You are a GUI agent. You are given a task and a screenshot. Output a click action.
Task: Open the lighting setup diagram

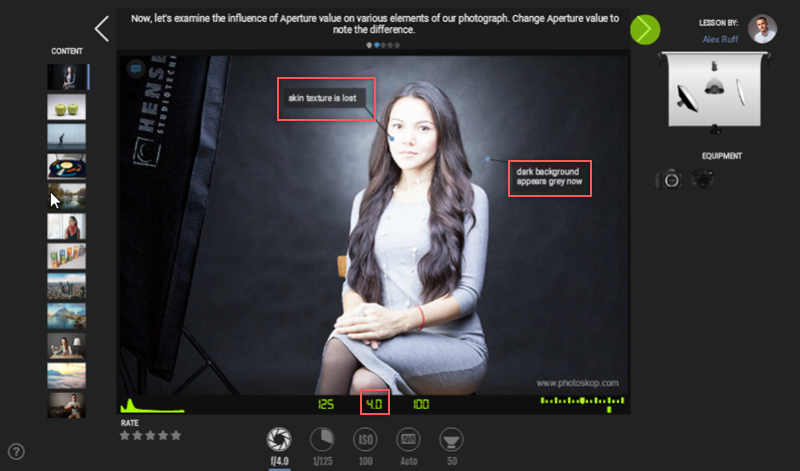coord(714,92)
